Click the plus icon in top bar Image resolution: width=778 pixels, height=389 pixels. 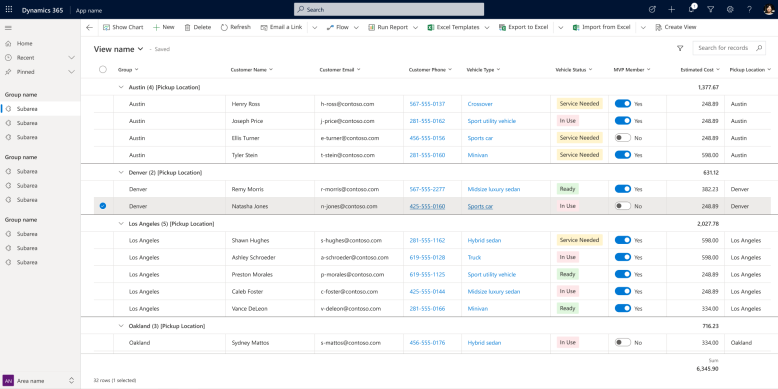click(671, 9)
